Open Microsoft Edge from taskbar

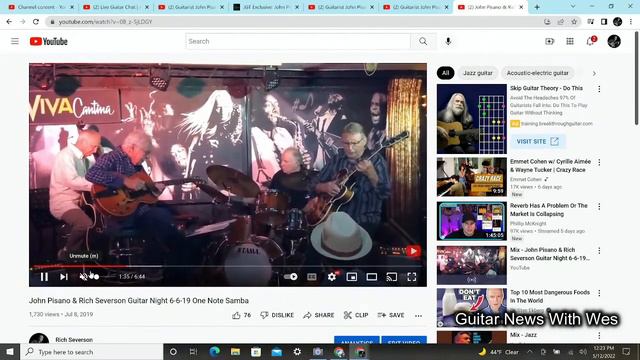(215, 351)
